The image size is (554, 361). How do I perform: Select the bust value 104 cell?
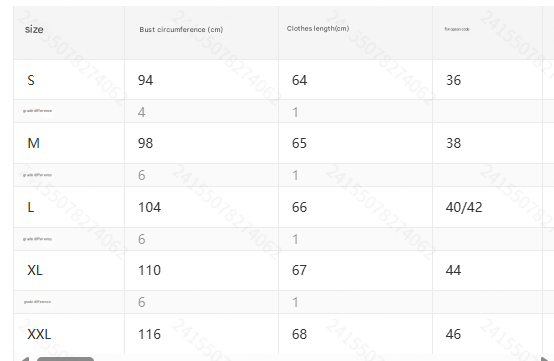click(x=201, y=207)
